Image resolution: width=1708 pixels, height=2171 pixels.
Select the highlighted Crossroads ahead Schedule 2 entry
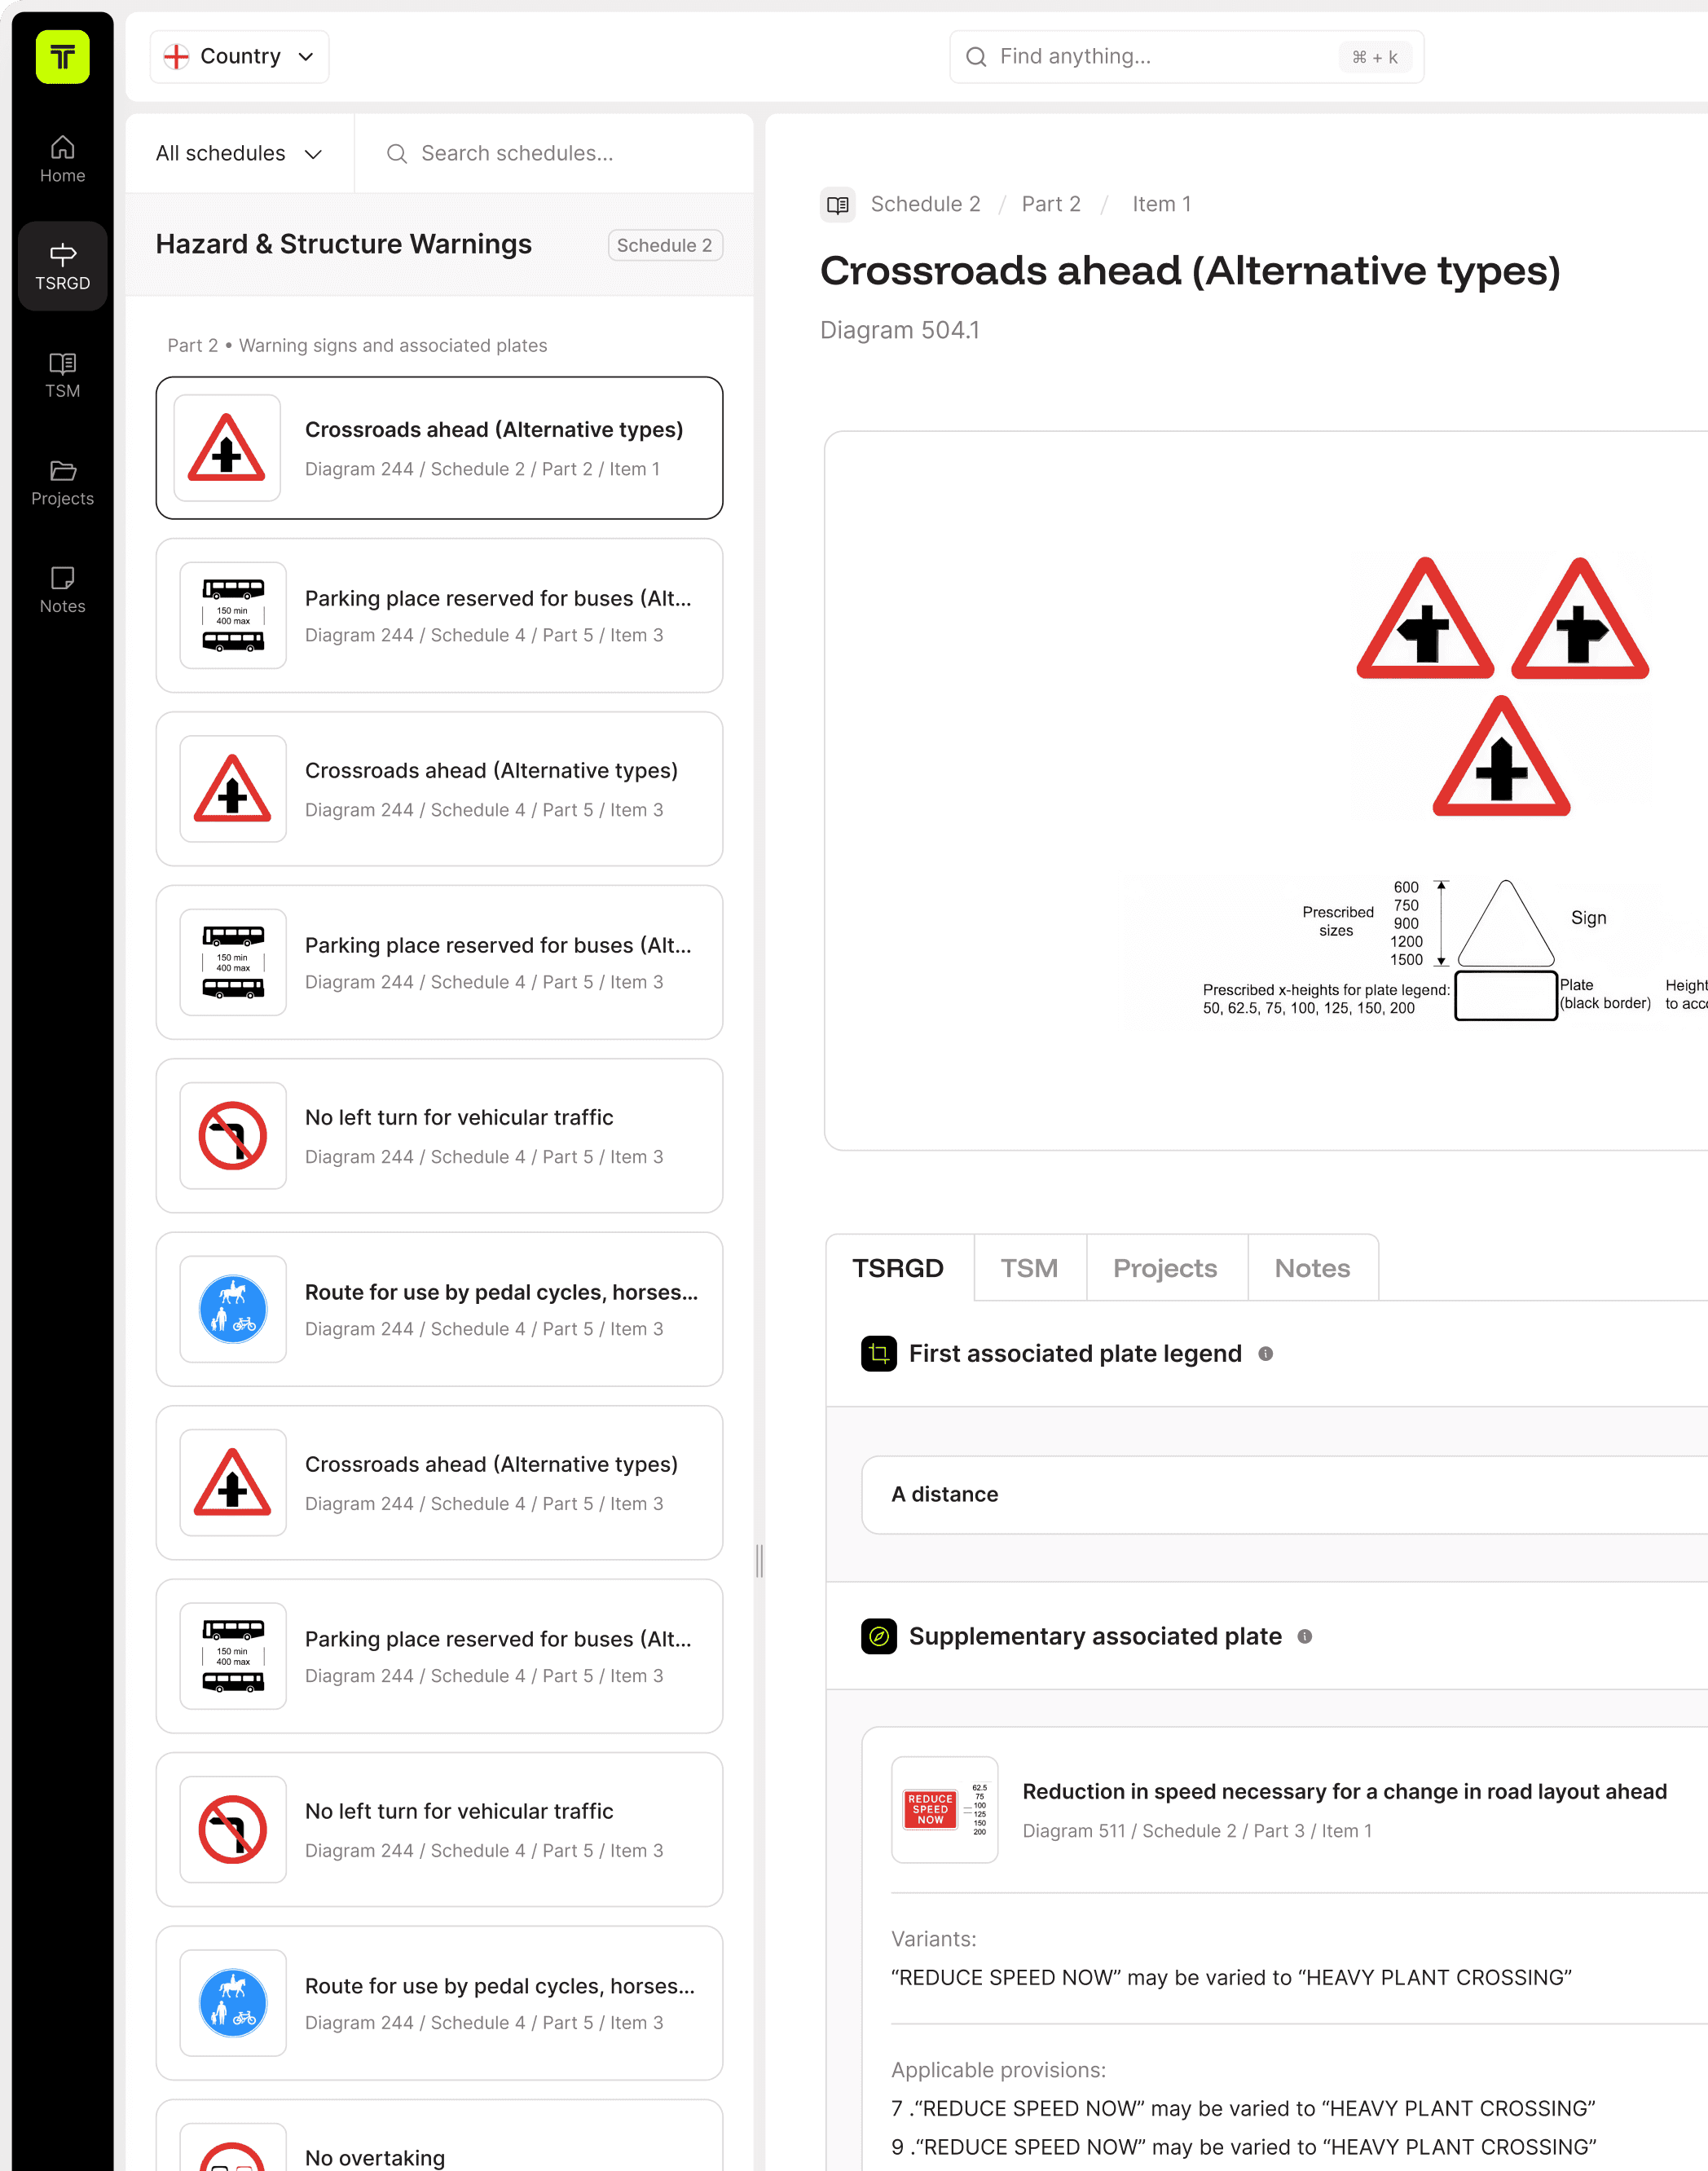click(x=439, y=447)
